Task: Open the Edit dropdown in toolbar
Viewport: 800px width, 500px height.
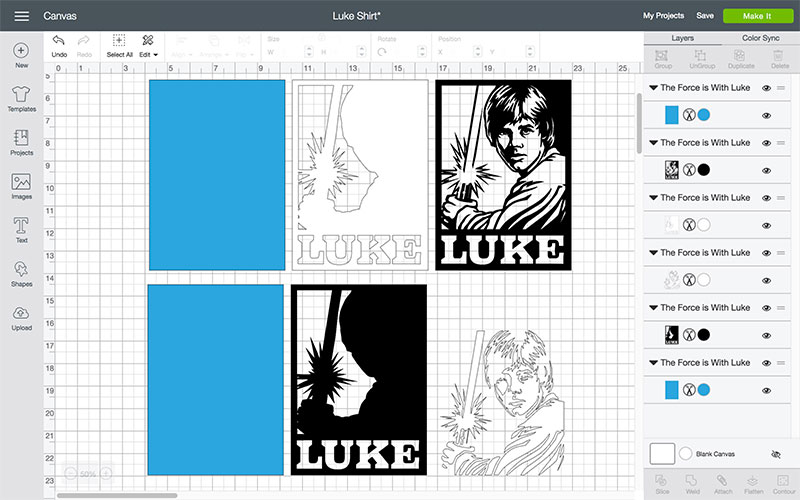Action: (x=148, y=46)
